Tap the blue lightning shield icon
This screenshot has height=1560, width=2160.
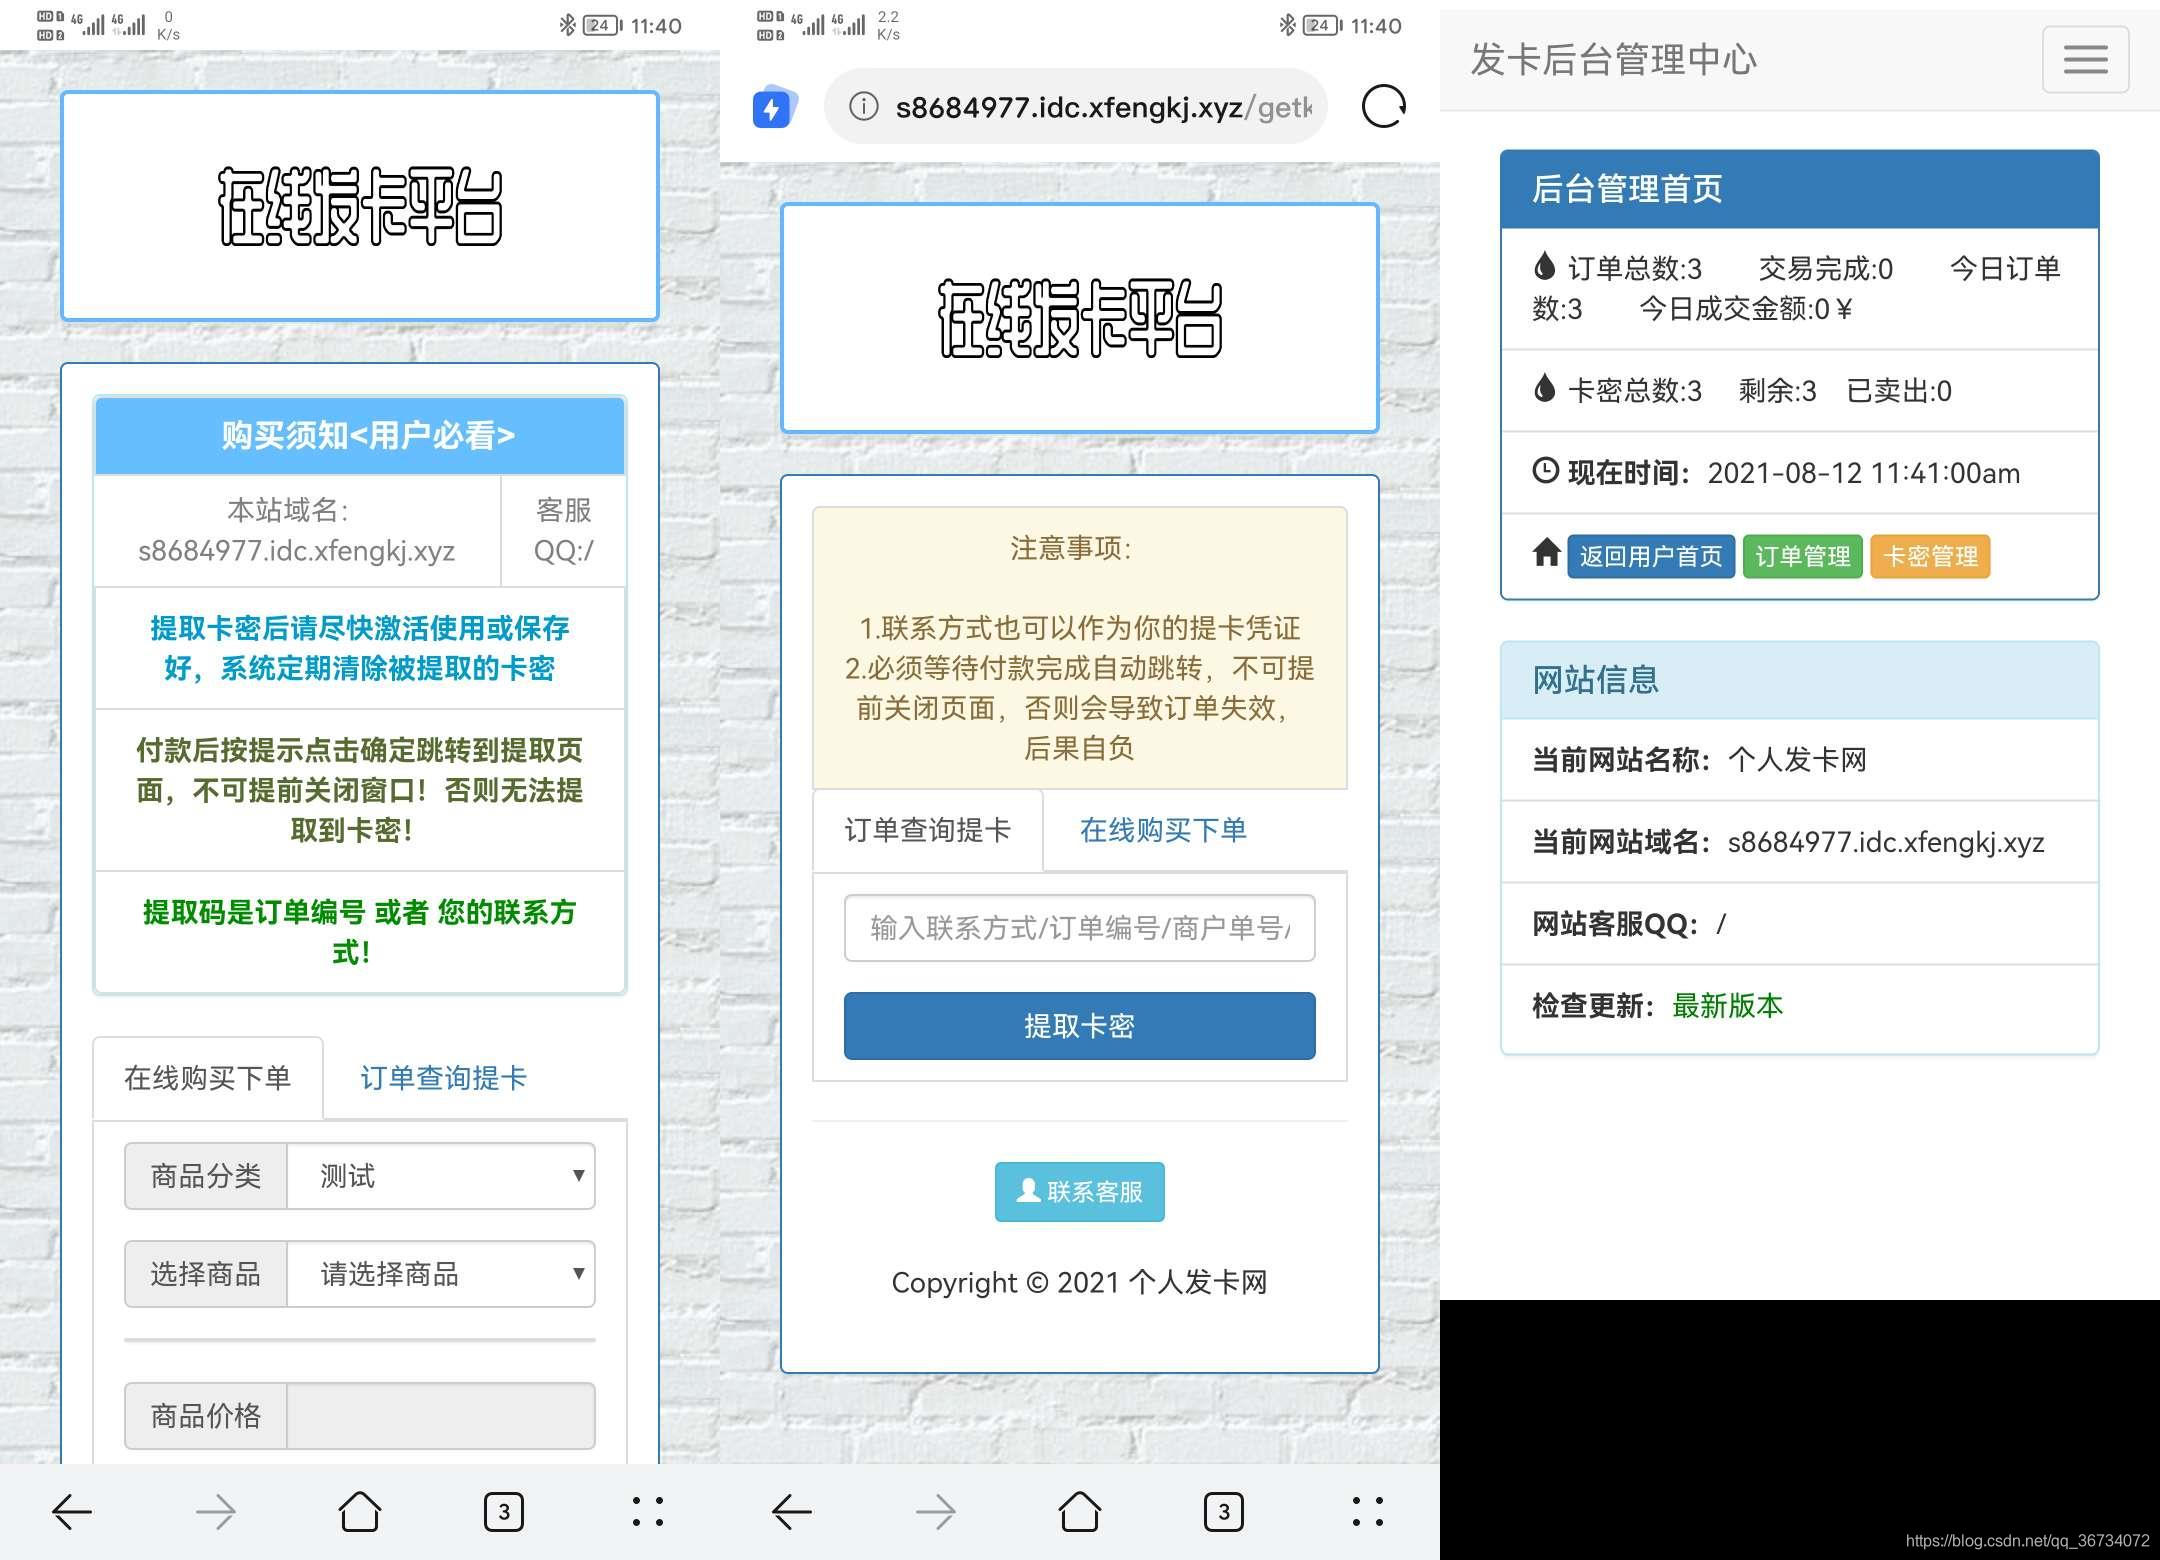(773, 107)
